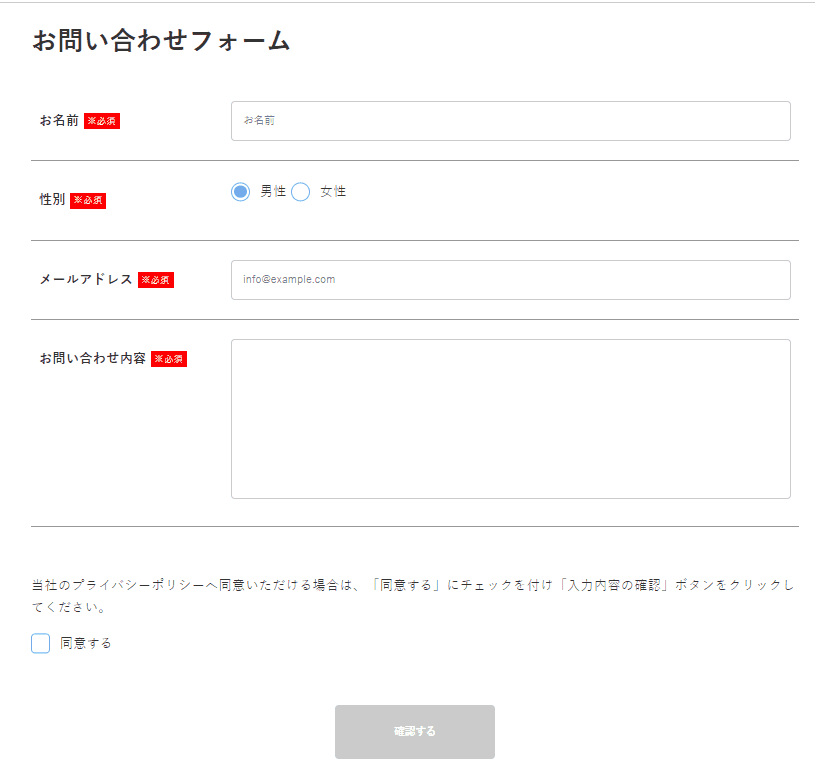Click the お問い合わせフォーム page heading
Screen dimensions: 815x763
coord(161,41)
